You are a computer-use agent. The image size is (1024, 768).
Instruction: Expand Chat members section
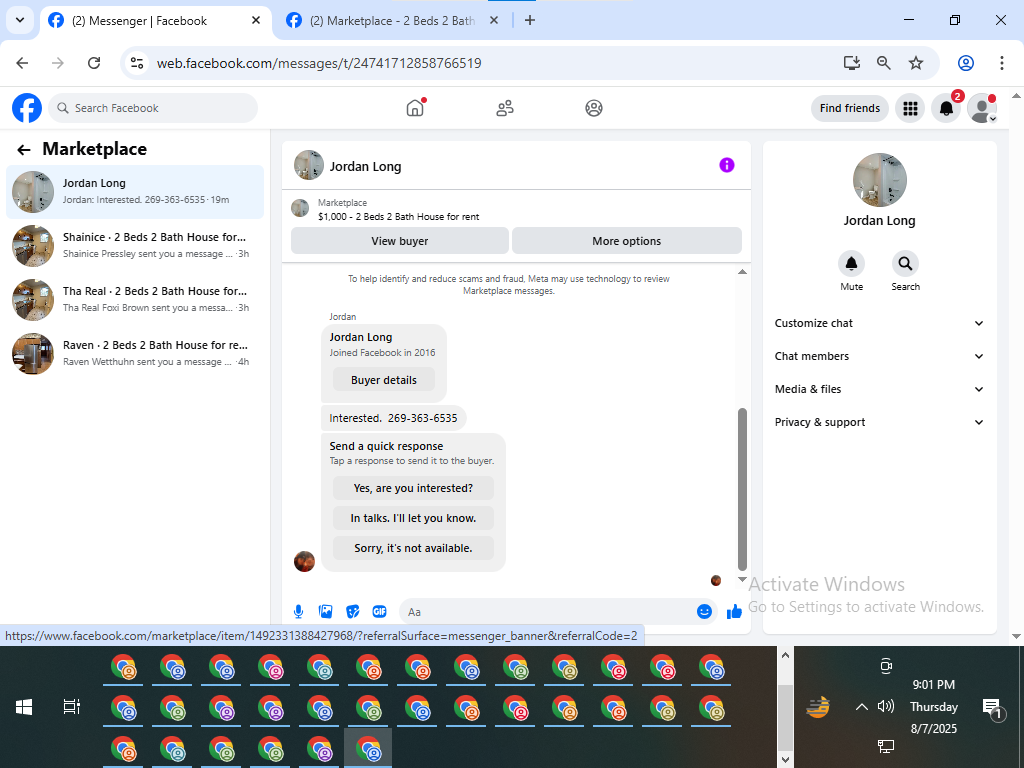click(x=879, y=356)
